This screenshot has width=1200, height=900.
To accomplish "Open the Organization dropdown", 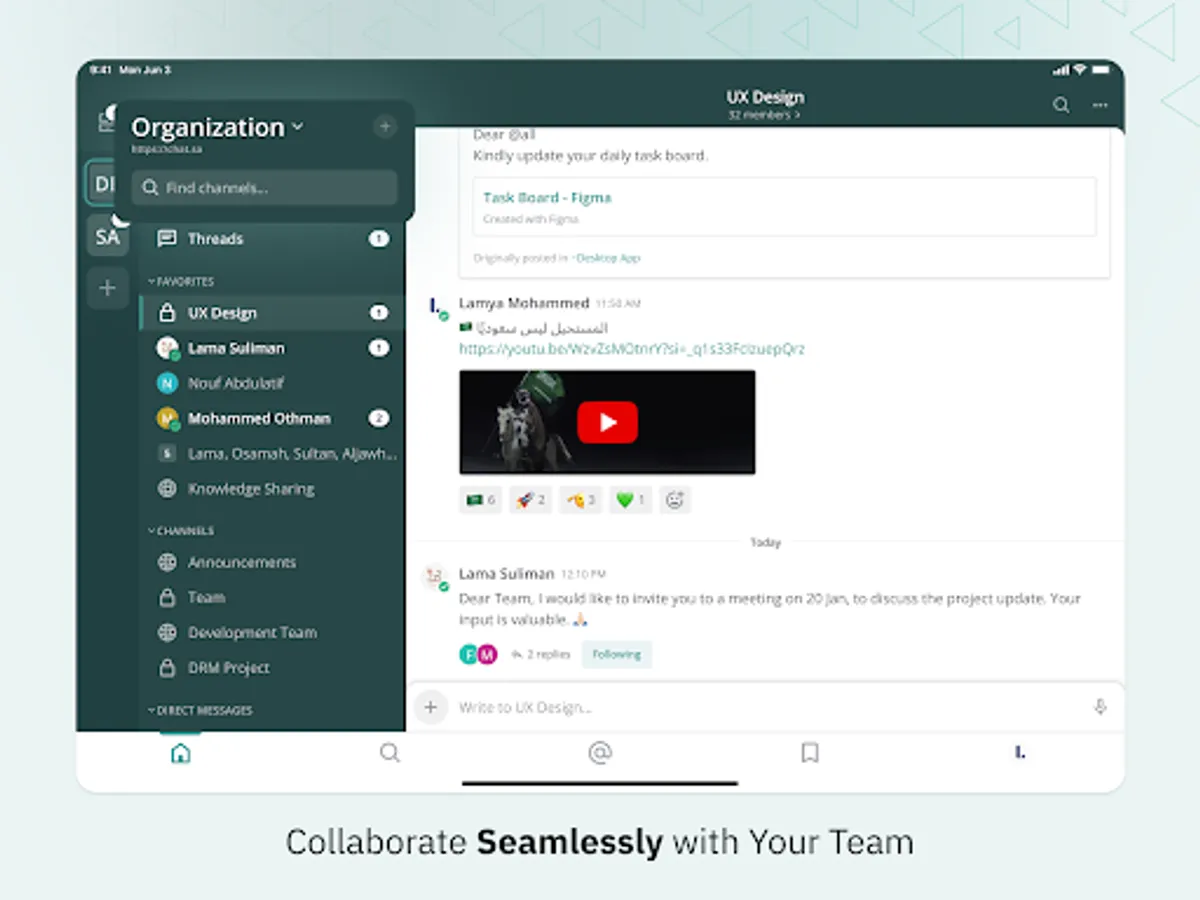I will click(x=217, y=127).
